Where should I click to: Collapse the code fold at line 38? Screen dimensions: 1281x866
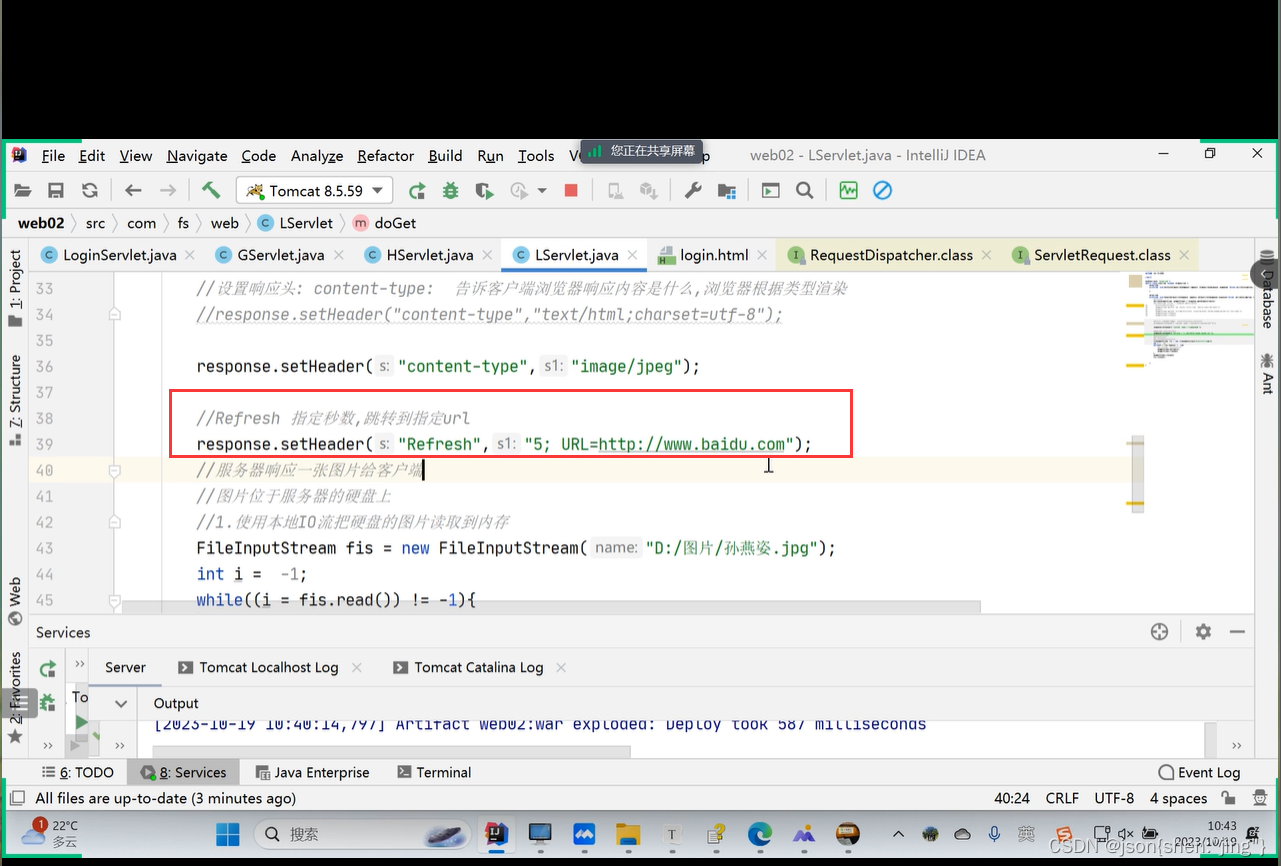(x=114, y=418)
